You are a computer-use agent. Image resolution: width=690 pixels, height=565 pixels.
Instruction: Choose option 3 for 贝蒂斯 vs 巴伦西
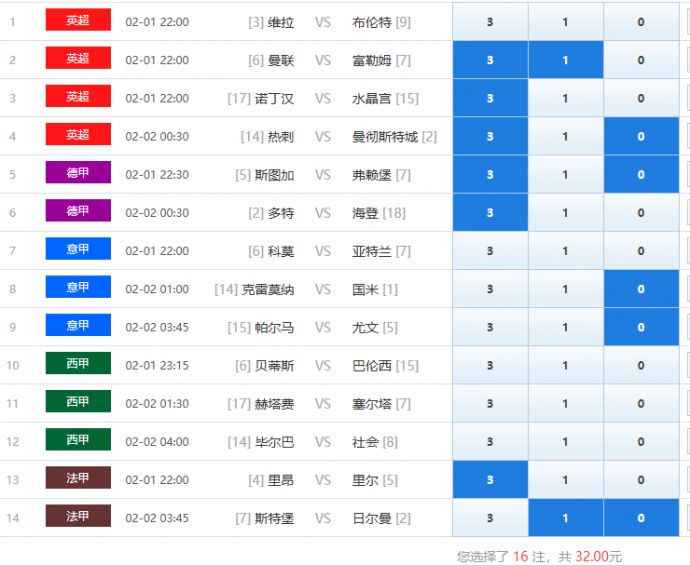(x=490, y=366)
